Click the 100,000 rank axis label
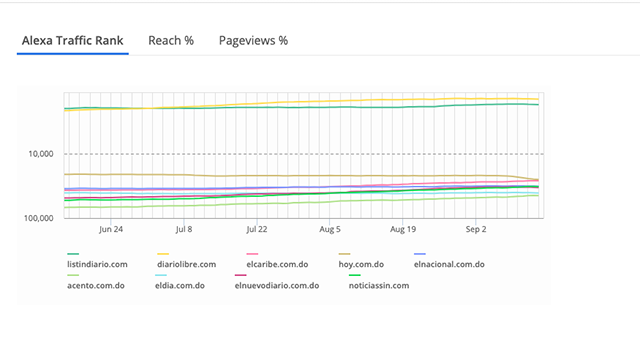 (x=38, y=218)
